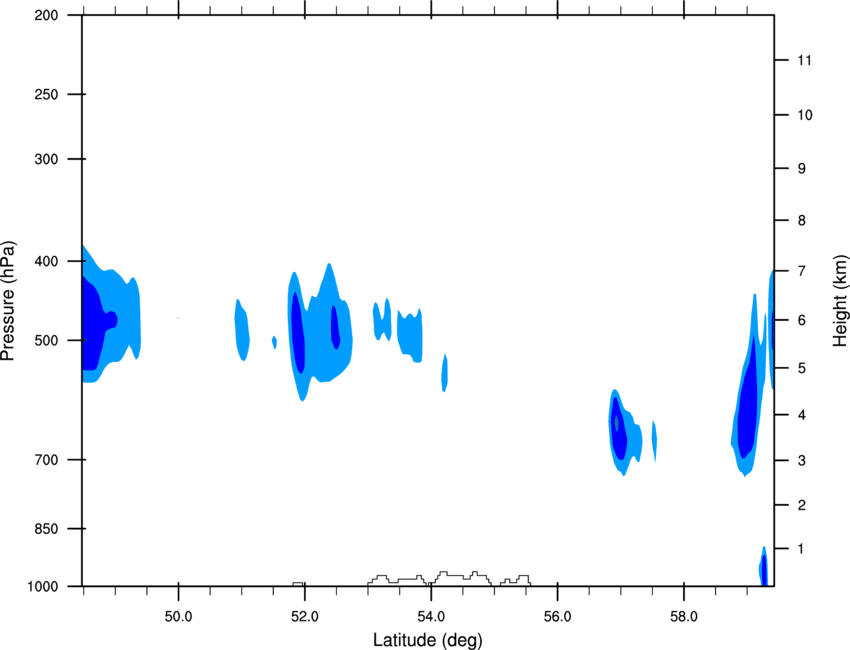This screenshot has height=650, width=850.
Task: Click the 6 km height label
Action: click(801, 320)
